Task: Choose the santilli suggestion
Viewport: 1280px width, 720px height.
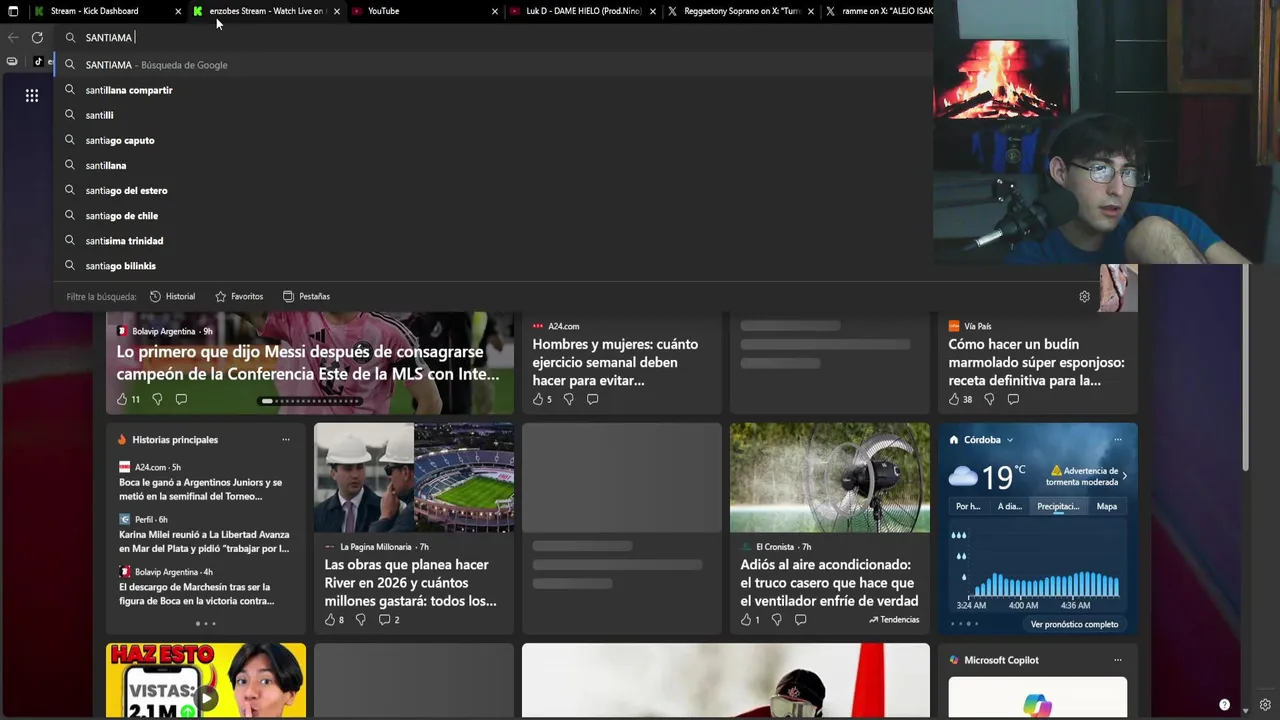Action: point(492,115)
